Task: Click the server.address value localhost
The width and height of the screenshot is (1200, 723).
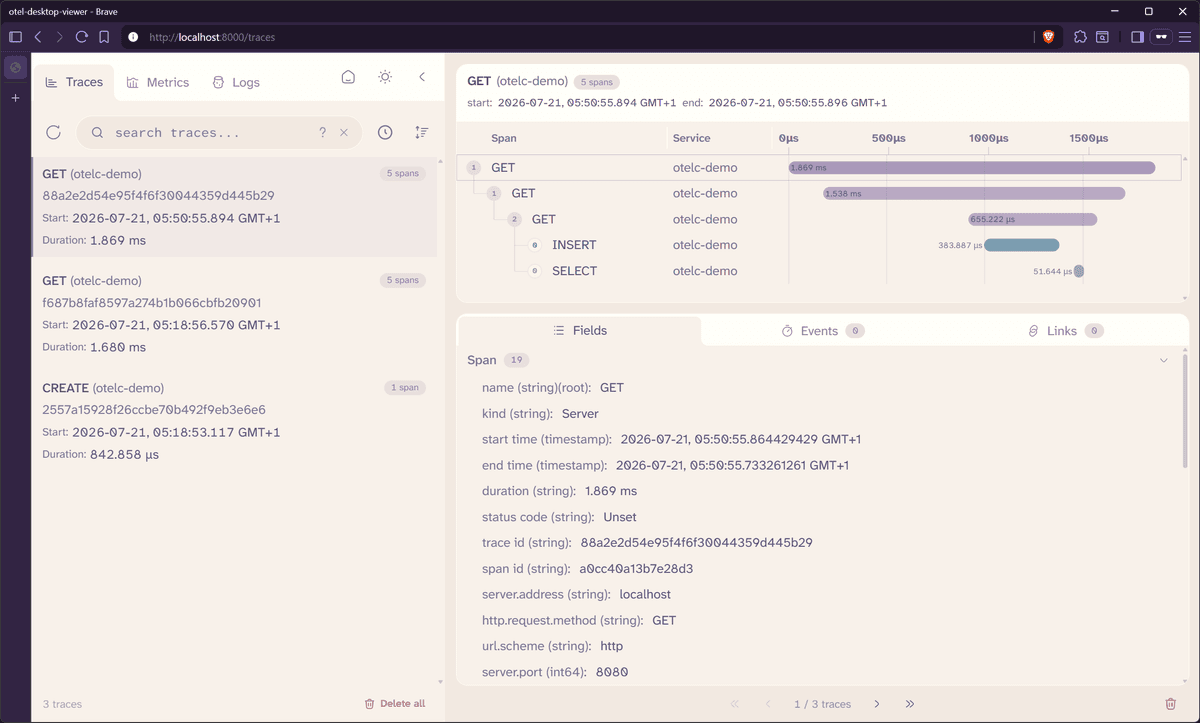Action: tap(645, 595)
